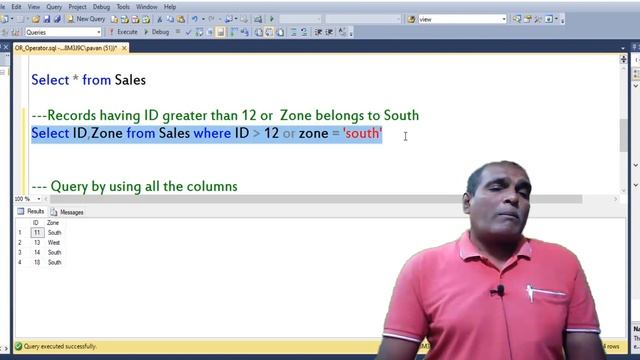The image size is (640, 360).
Task: Switch to the Messages tab
Action: tap(67, 212)
